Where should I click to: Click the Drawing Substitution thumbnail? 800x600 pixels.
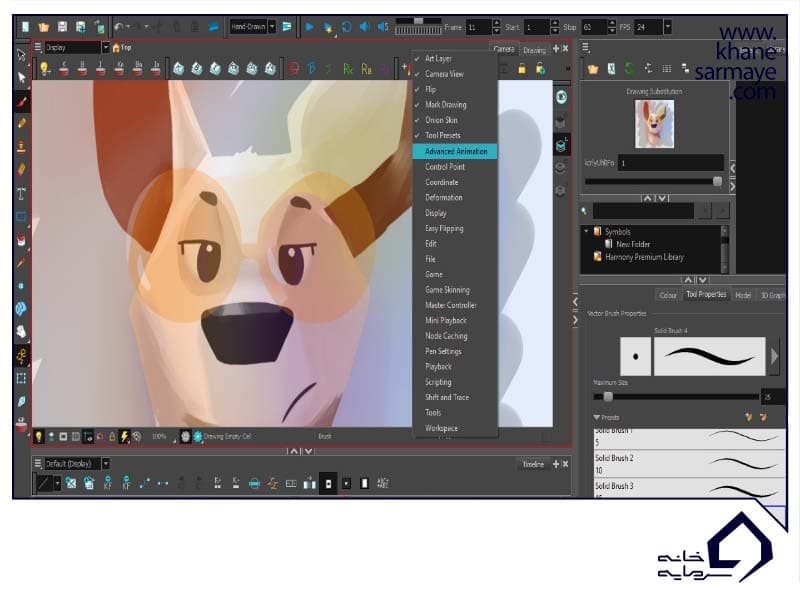pyautogui.click(x=654, y=123)
